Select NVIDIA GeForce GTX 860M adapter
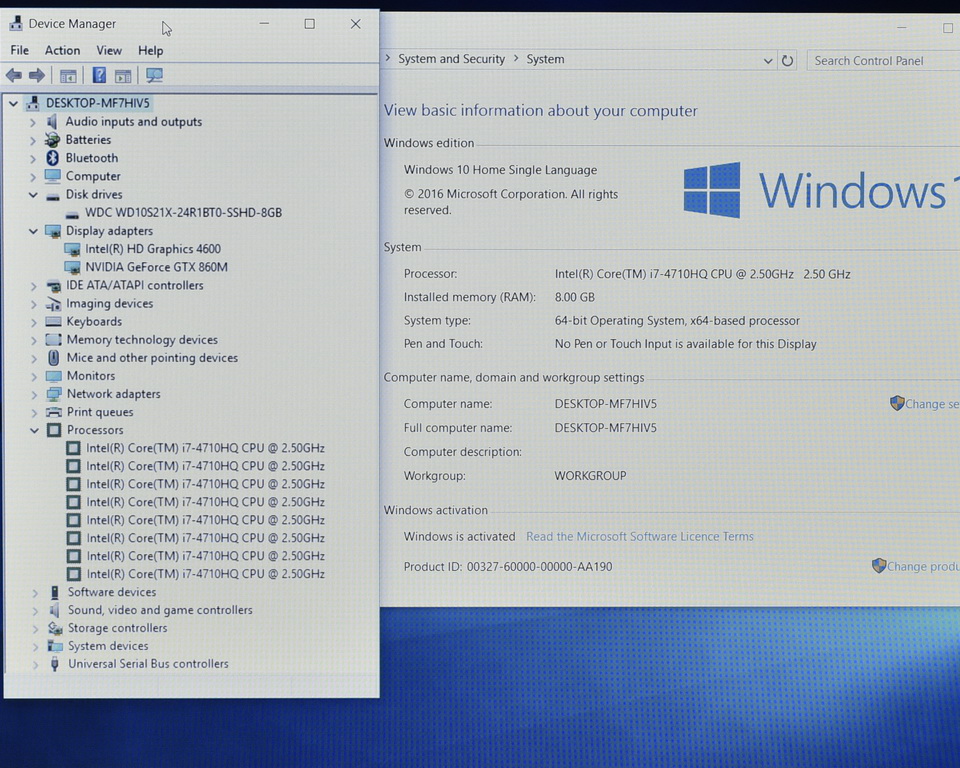The image size is (960, 768). 156,267
